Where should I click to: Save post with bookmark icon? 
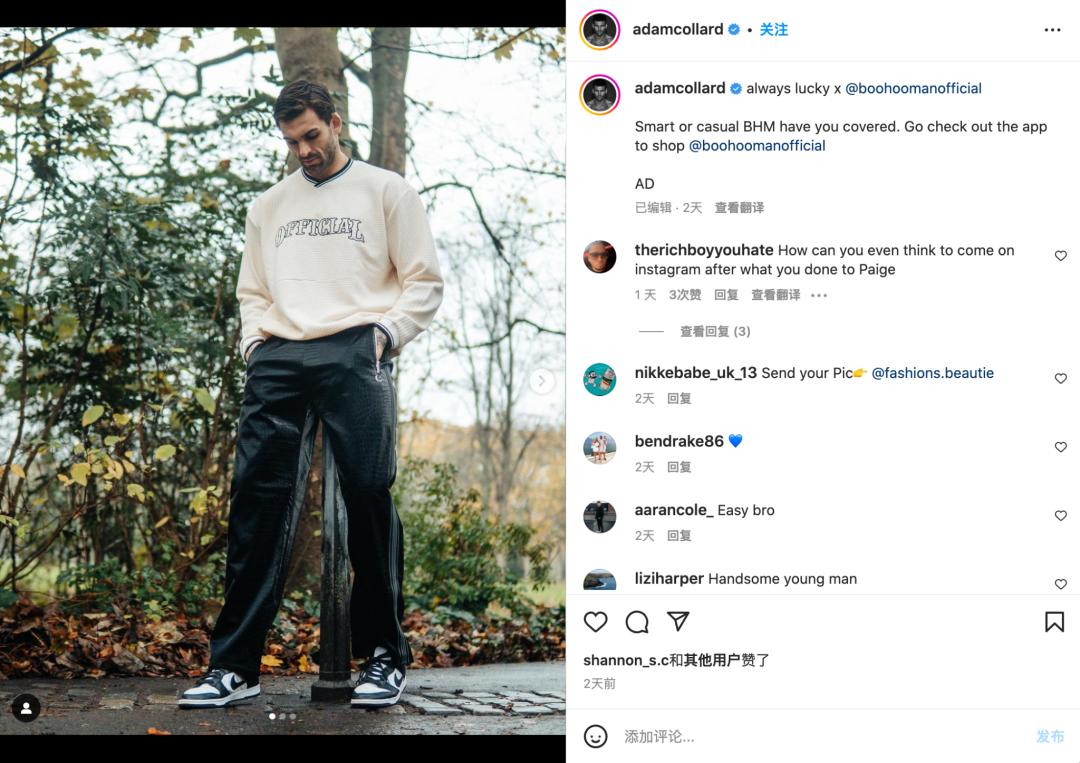point(1054,622)
